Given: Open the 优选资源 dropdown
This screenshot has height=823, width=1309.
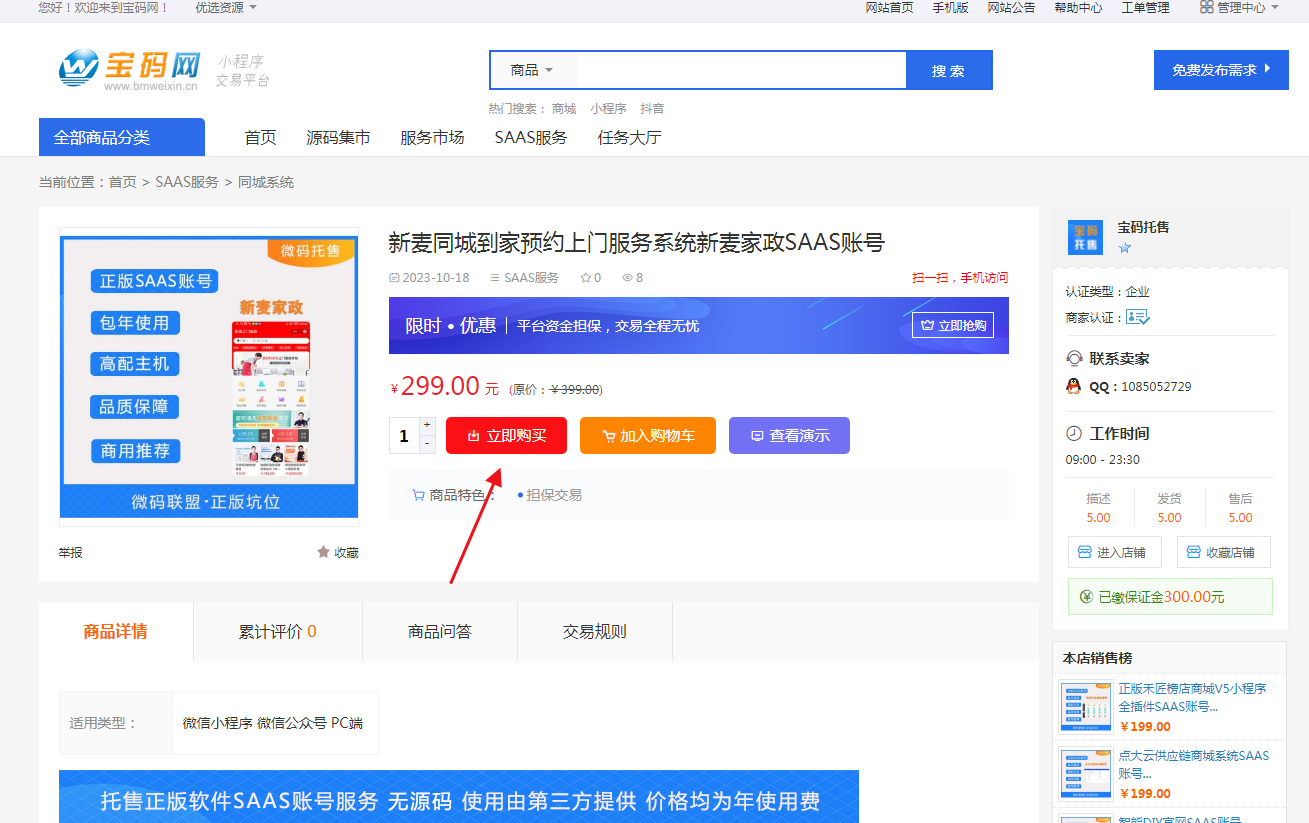Looking at the screenshot, I should 226,7.
